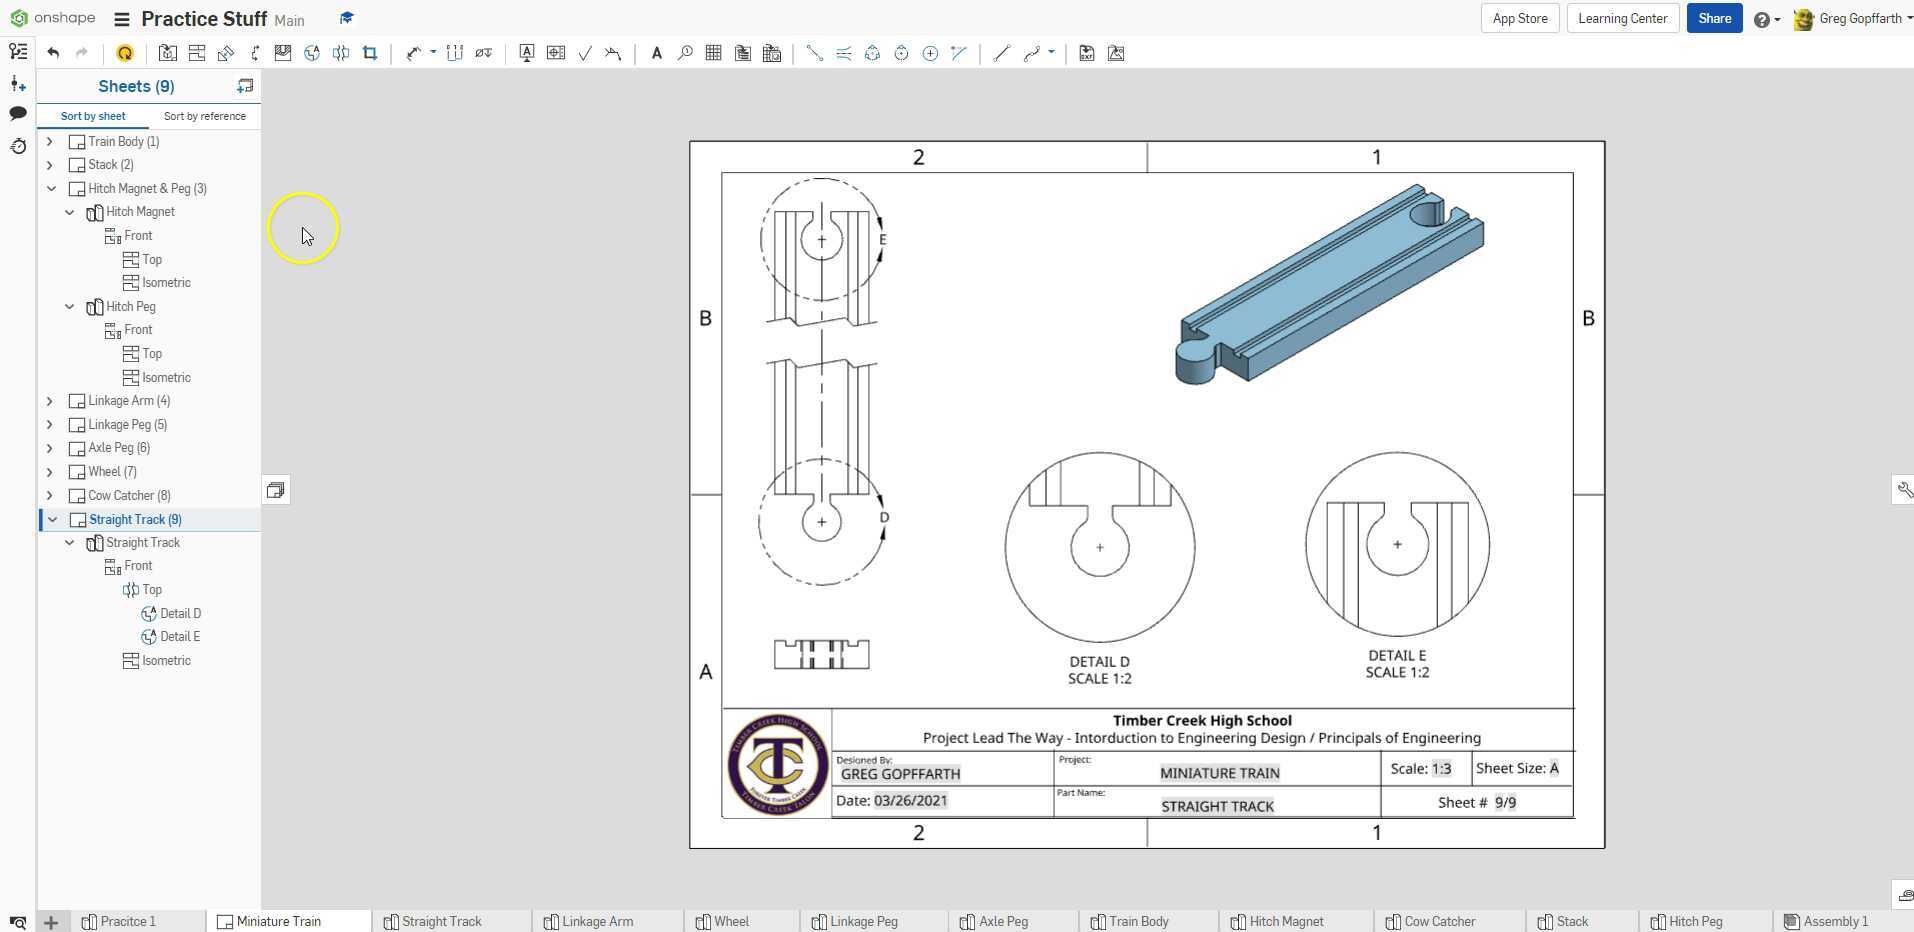Viewport: 1914px width, 932px height.
Task: Open the Straight Track tab
Action: (x=441, y=921)
